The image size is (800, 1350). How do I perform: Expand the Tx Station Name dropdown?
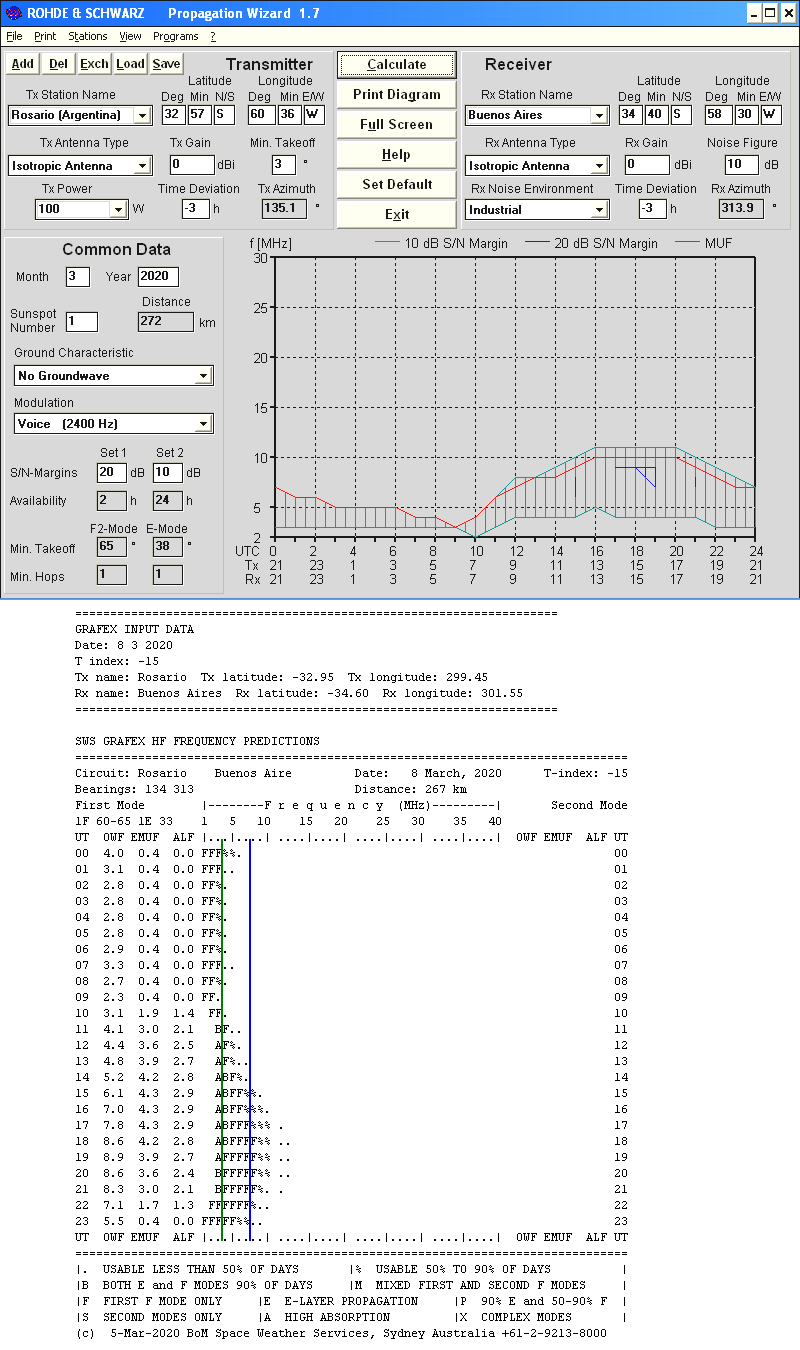[x=143, y=116]
